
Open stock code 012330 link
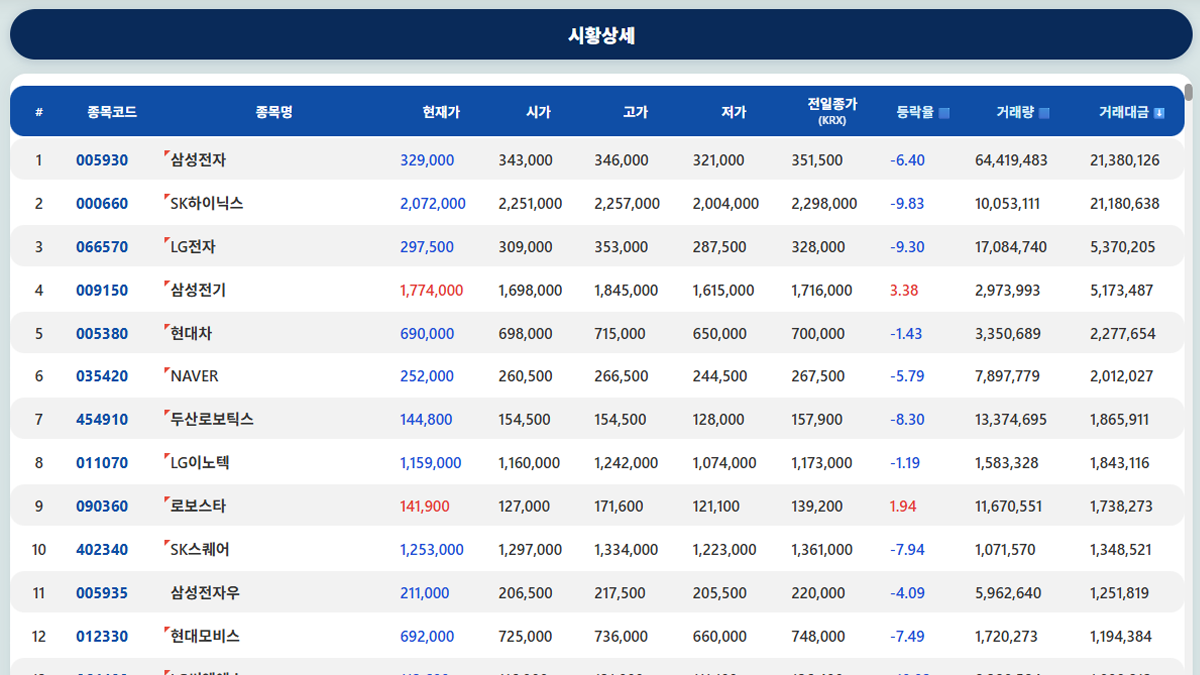pos(102,636)
